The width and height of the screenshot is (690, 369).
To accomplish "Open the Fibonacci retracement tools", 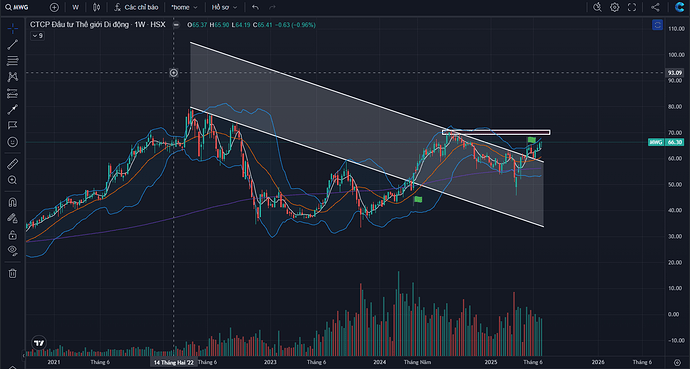I will [x=12, y=61].
